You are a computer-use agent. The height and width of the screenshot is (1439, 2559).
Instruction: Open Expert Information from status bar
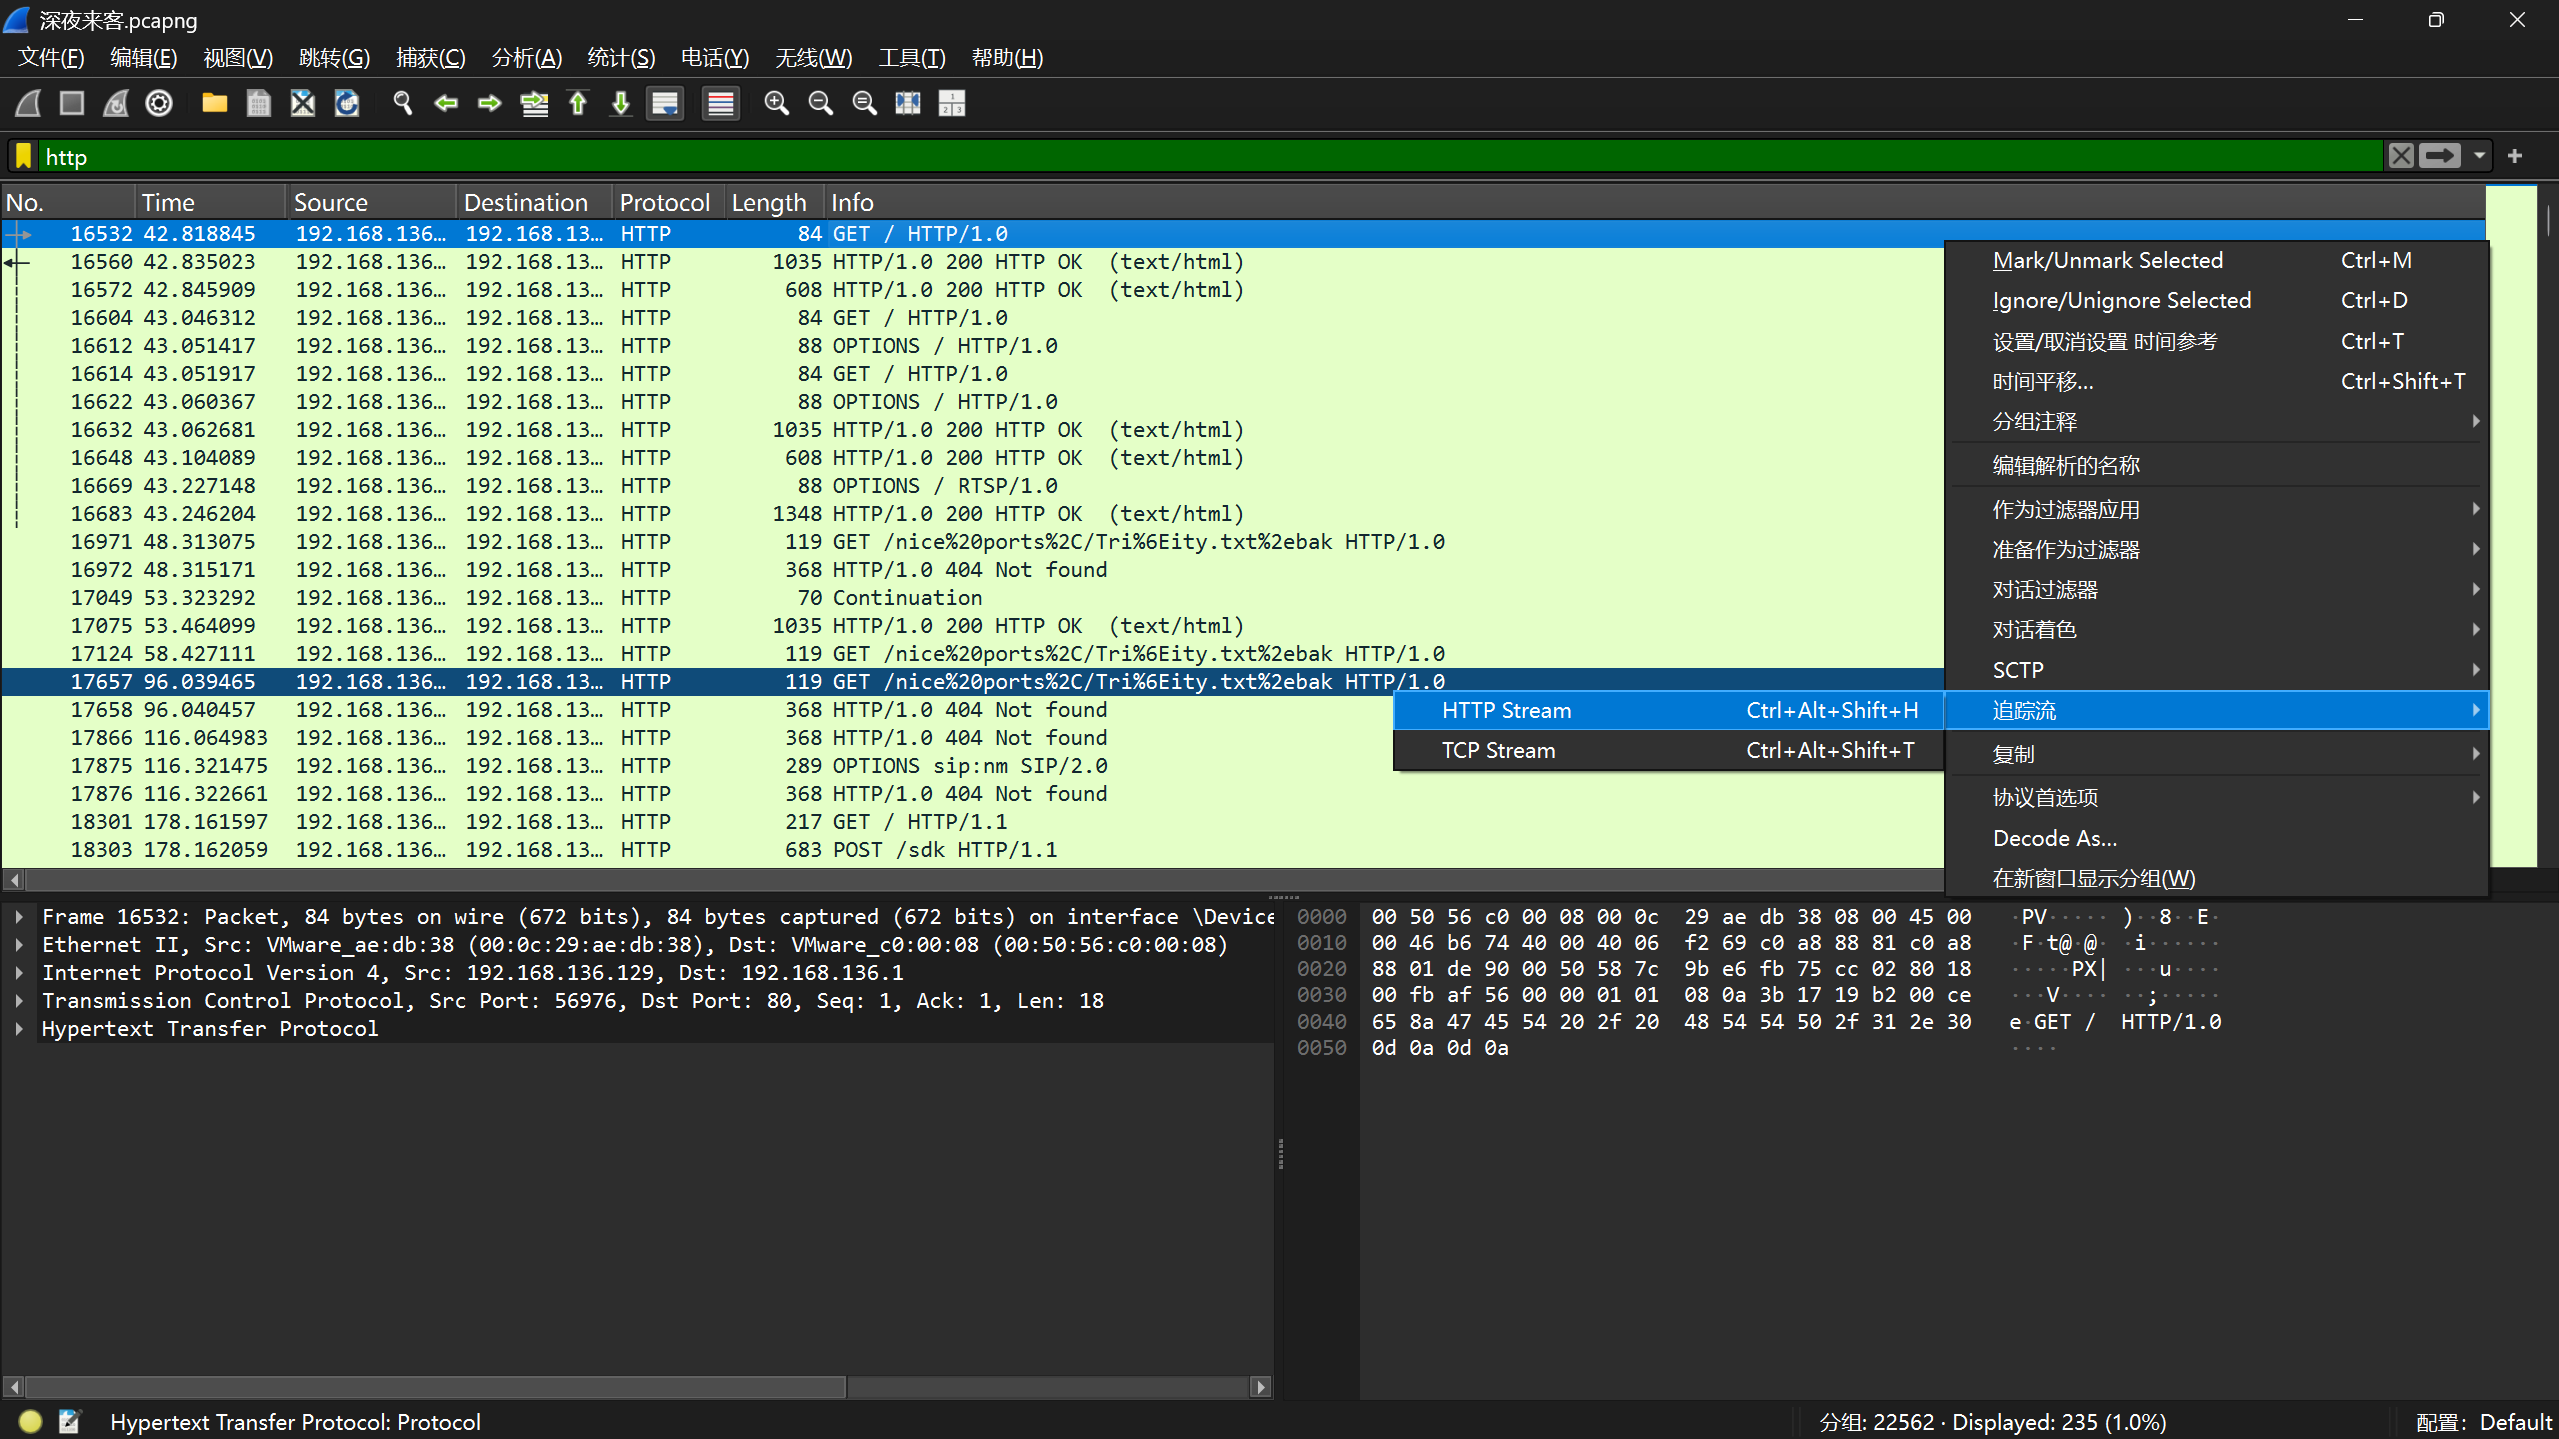(29, 1421)
